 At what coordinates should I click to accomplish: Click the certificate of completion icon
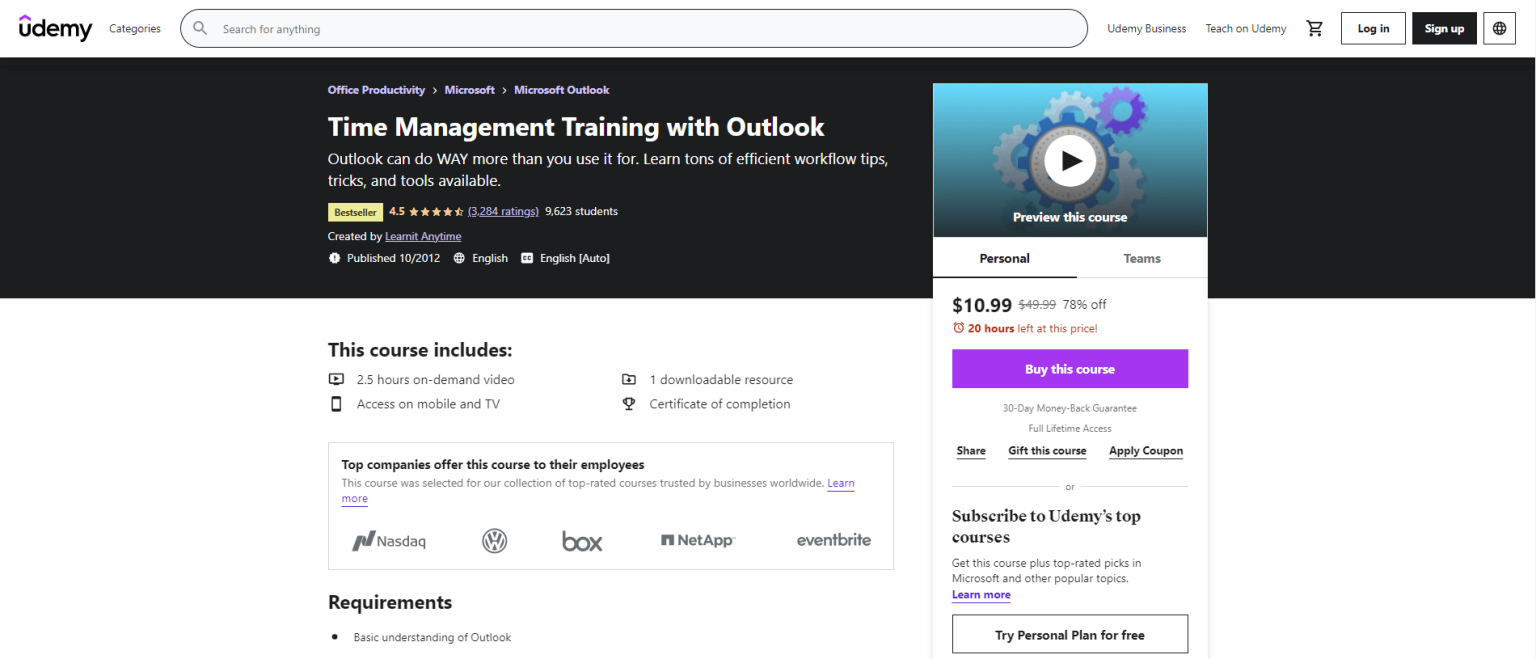click(629, 403)
